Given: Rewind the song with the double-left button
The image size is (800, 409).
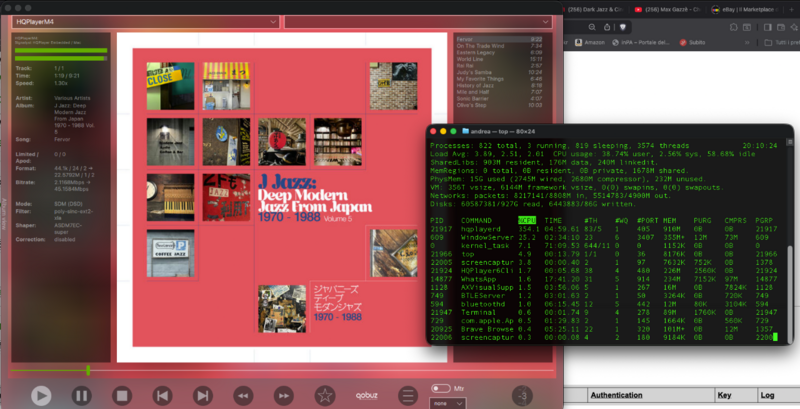Looking at the screenshot, I should pos(243,395).
